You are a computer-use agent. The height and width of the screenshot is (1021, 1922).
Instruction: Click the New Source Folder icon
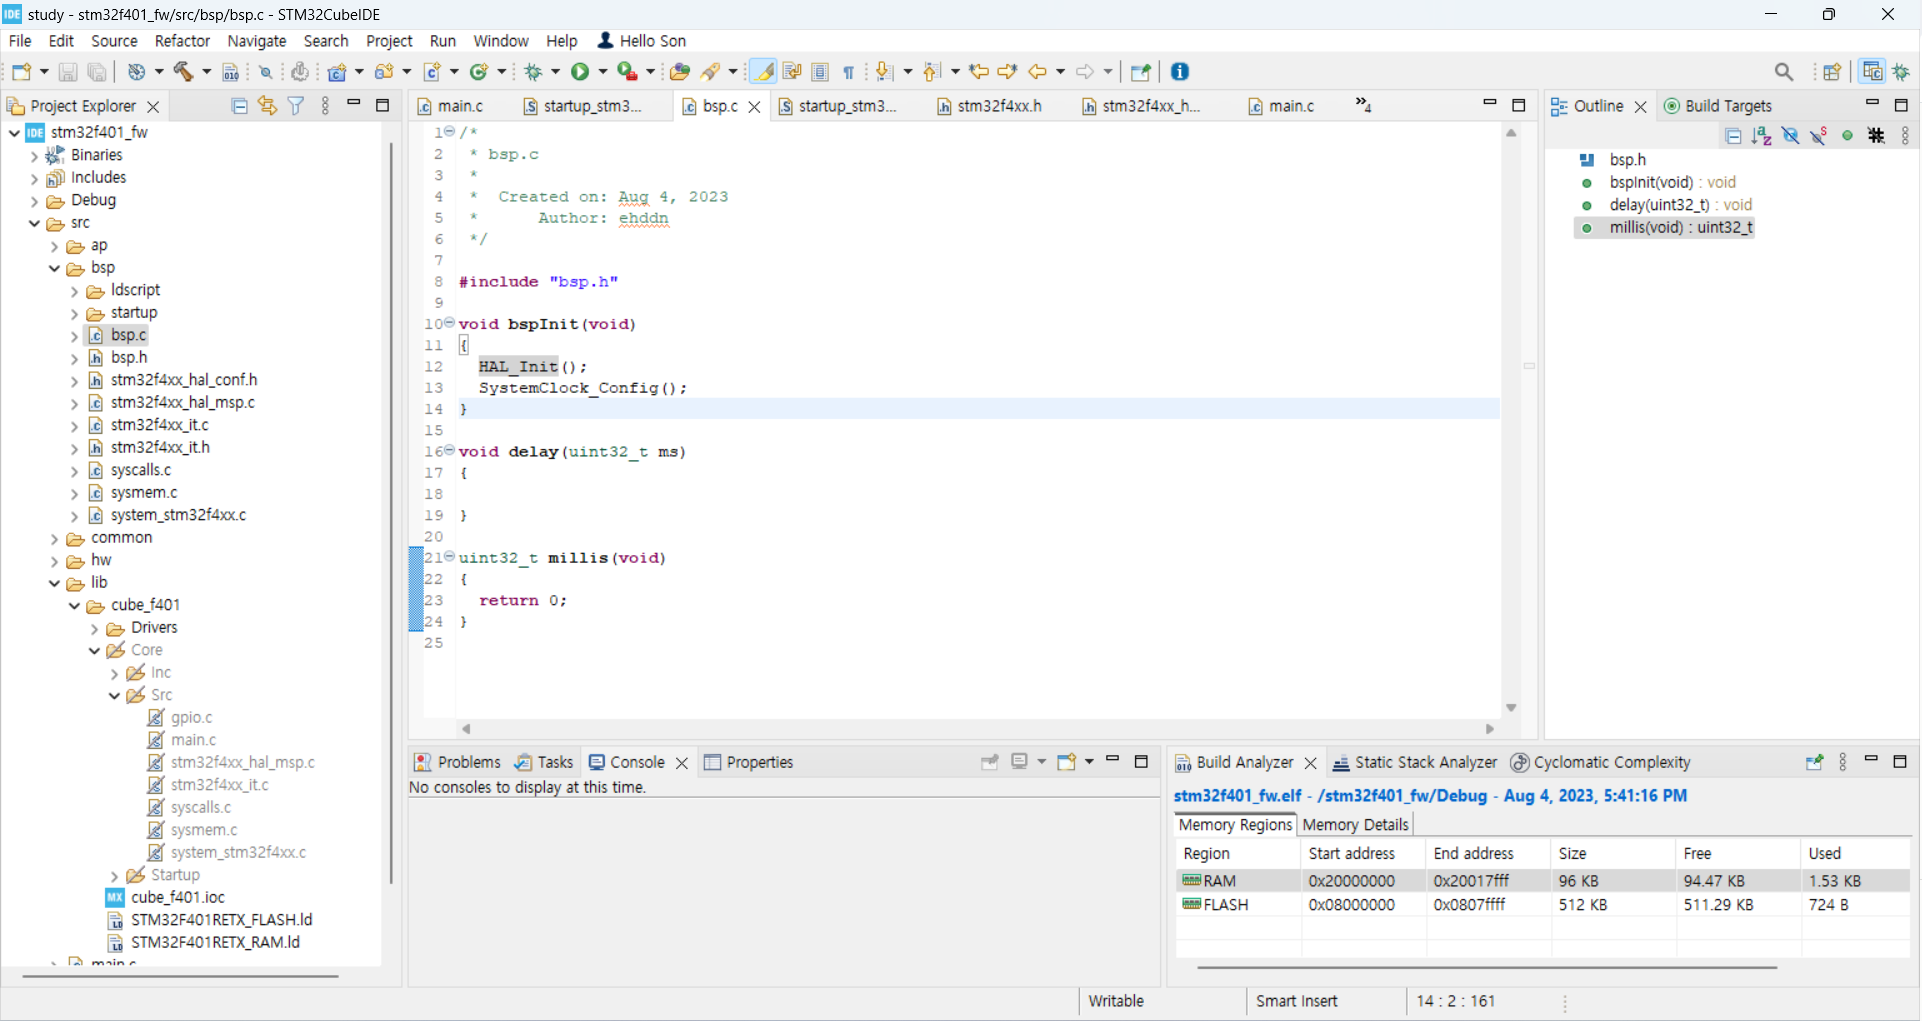click(x=384, y=72)
